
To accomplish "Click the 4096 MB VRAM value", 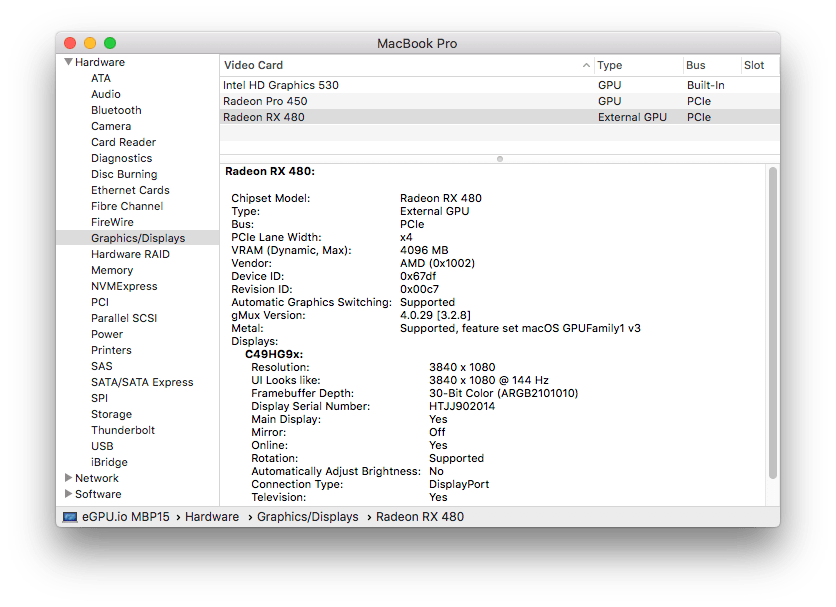I will tap(424, 250).
